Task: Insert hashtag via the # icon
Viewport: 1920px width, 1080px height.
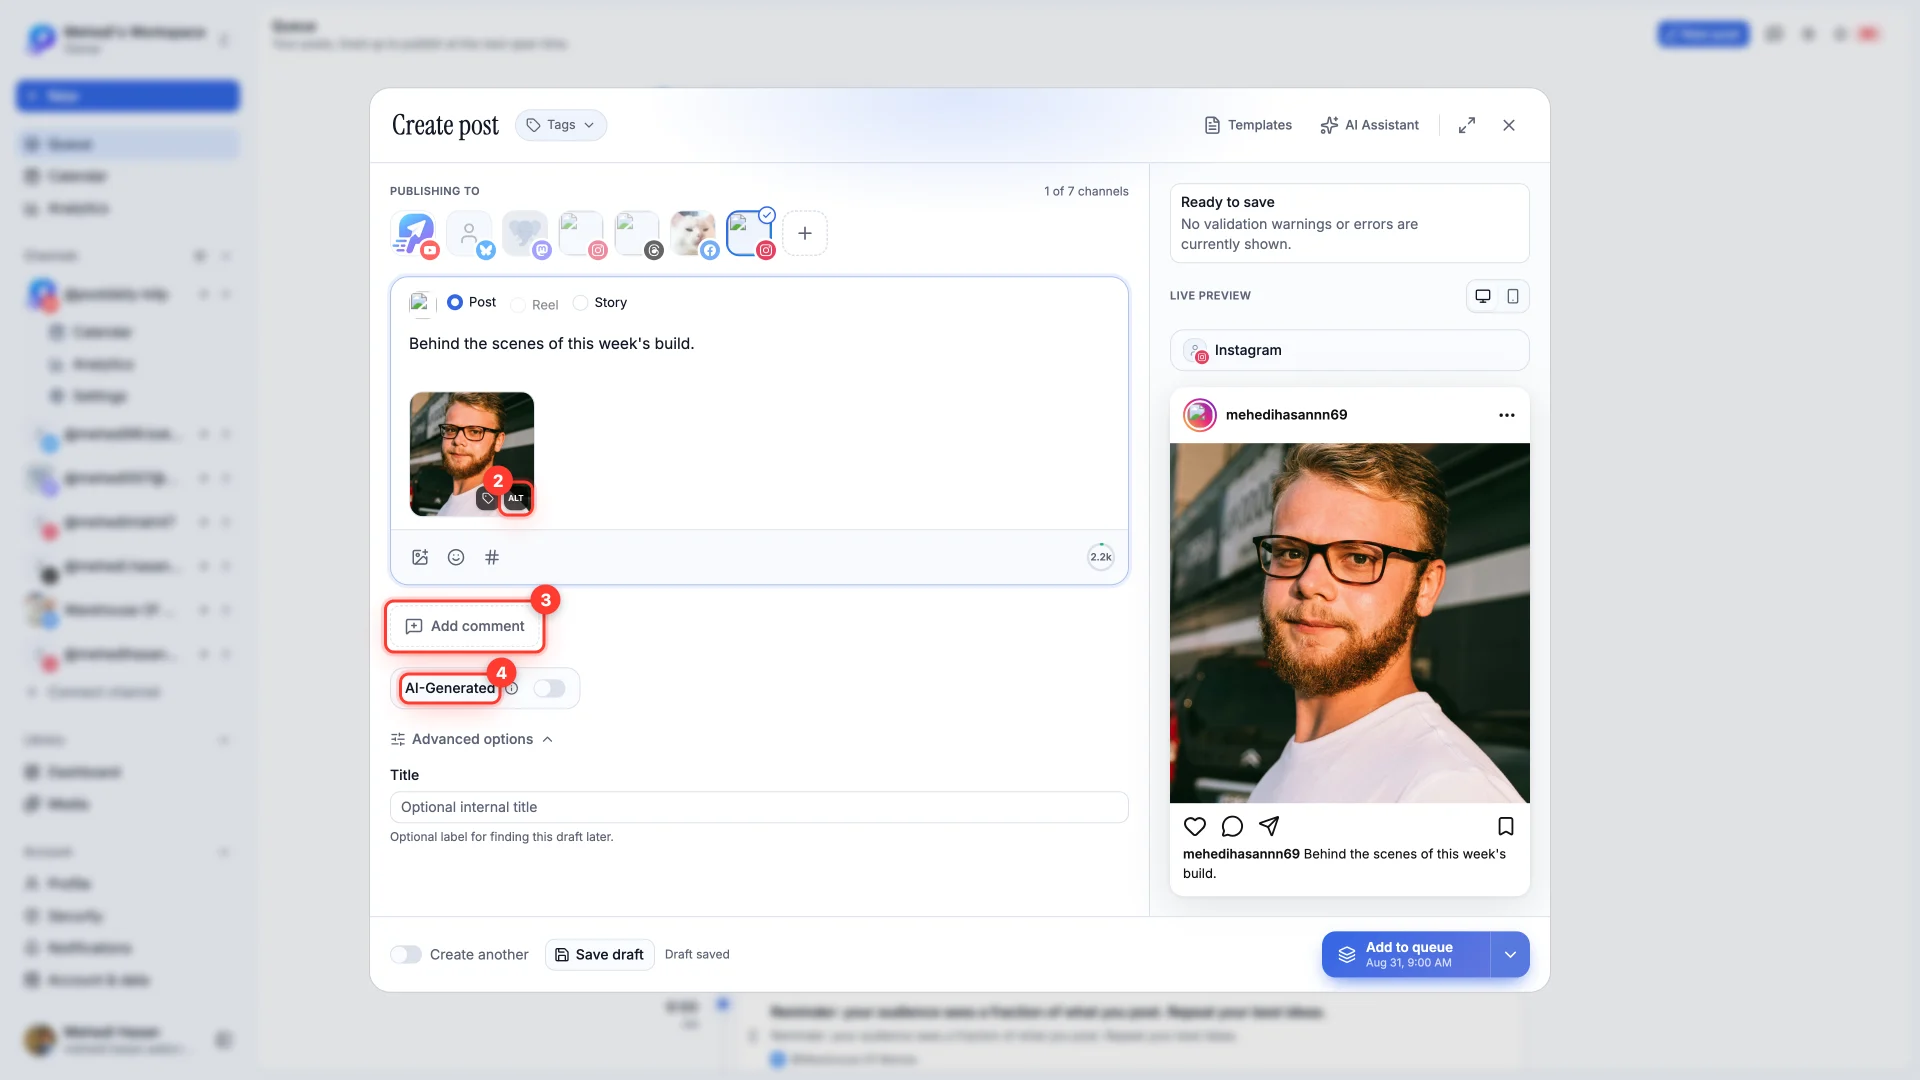Action: [x=492, y=557]
